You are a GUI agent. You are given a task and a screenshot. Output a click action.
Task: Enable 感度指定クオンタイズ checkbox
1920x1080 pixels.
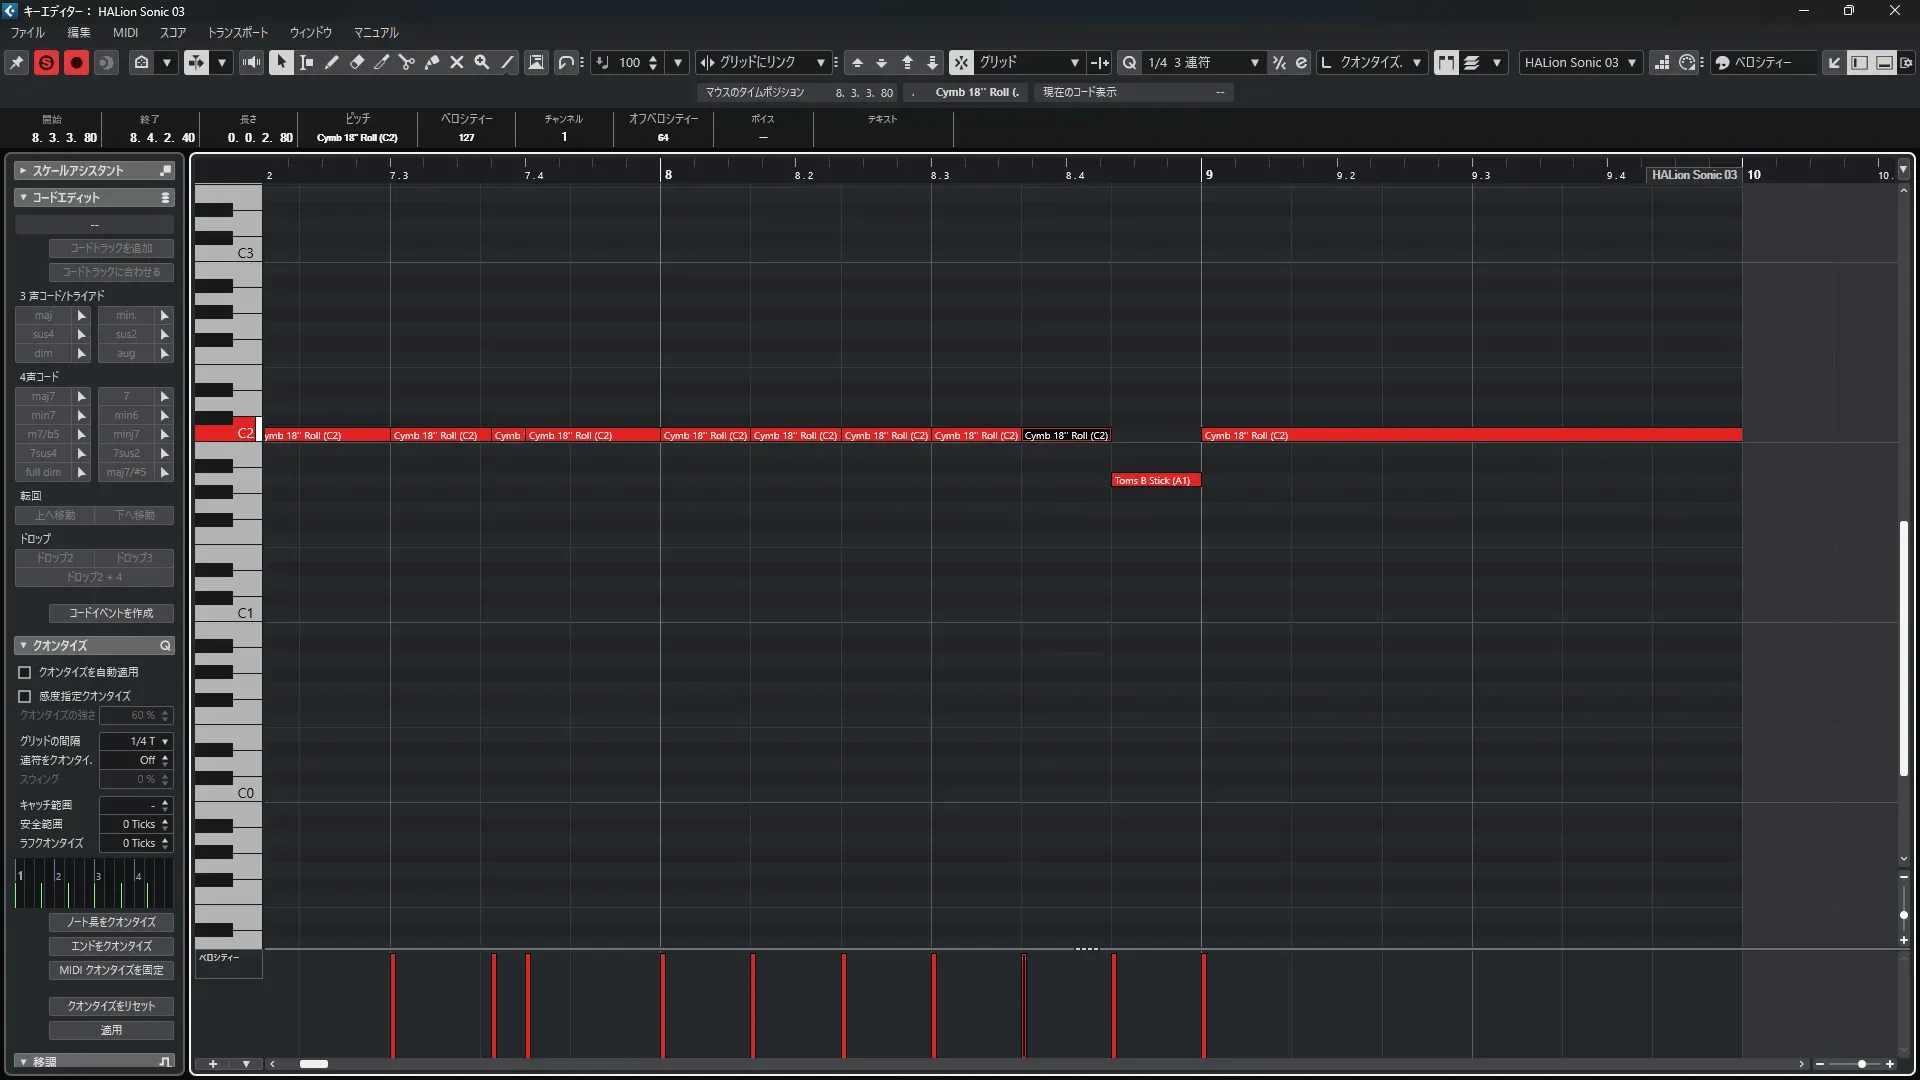click(25, 696)
